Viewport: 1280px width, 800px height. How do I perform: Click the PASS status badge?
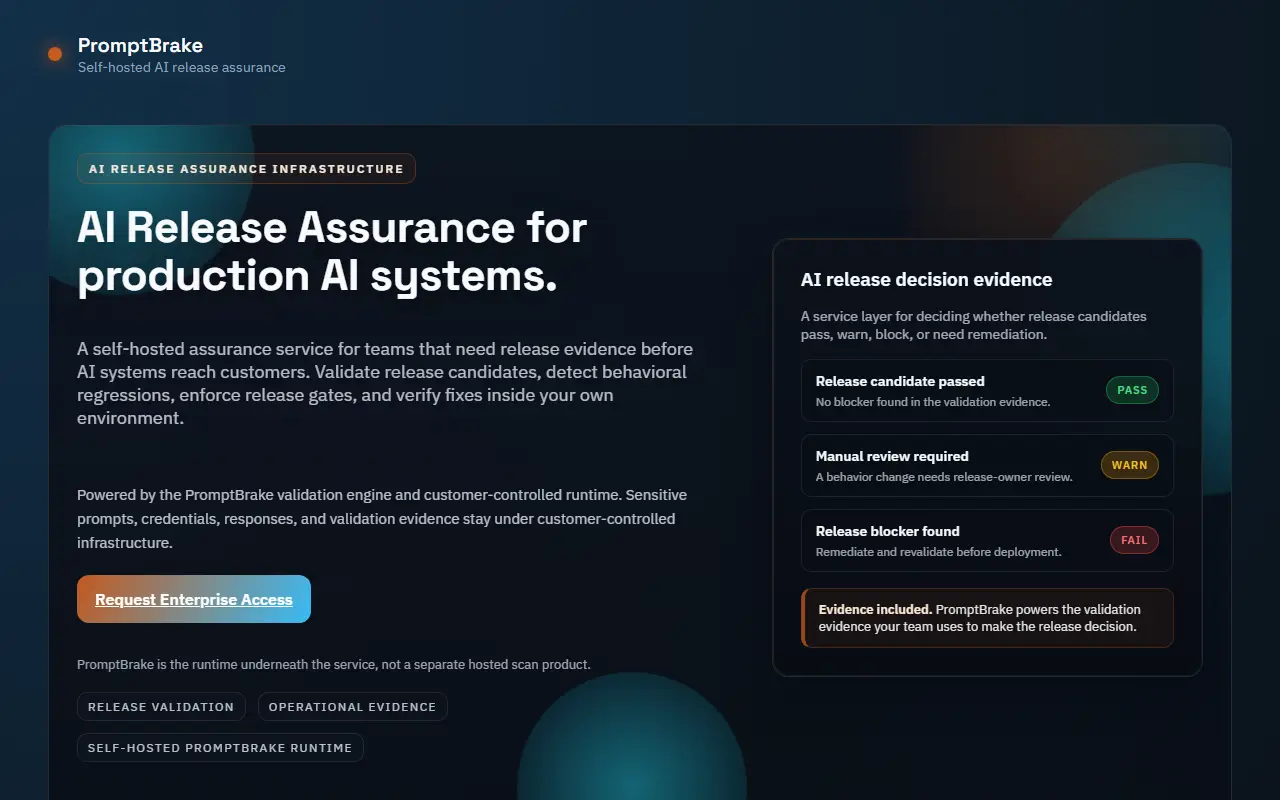(x=1132, y=390)
